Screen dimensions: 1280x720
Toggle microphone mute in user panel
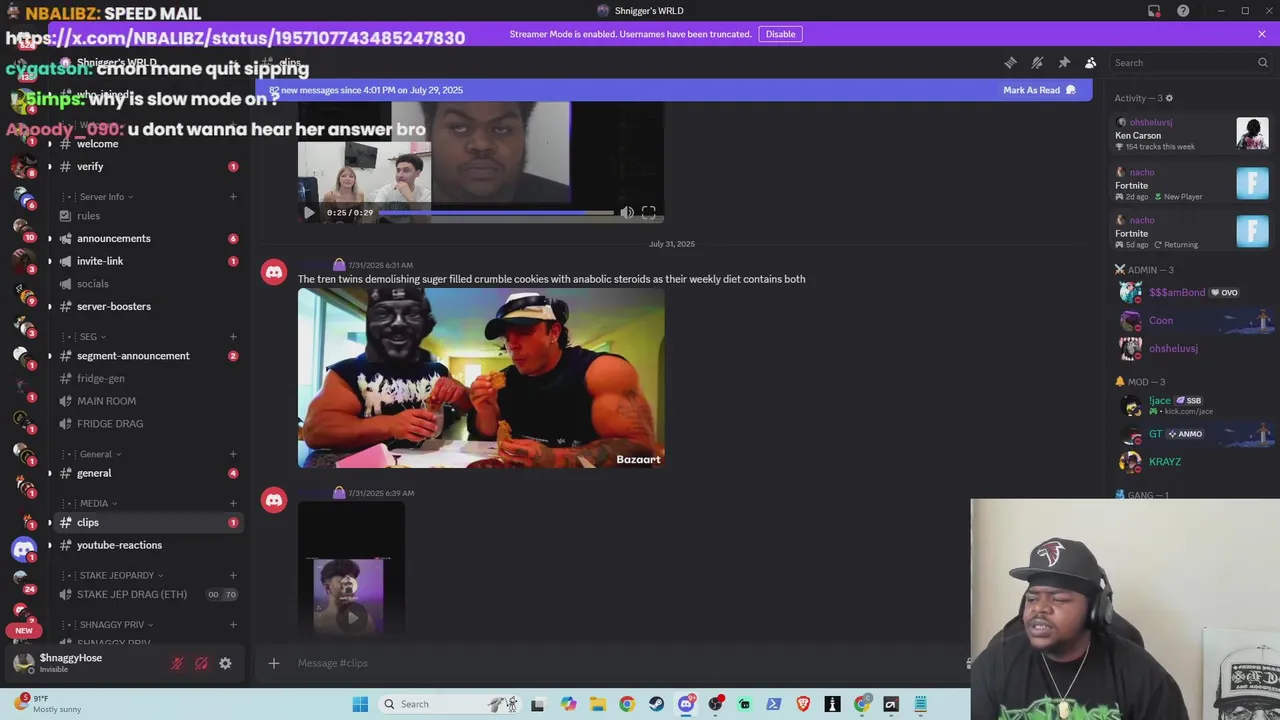pyautogui.click(x=177, y=663)
